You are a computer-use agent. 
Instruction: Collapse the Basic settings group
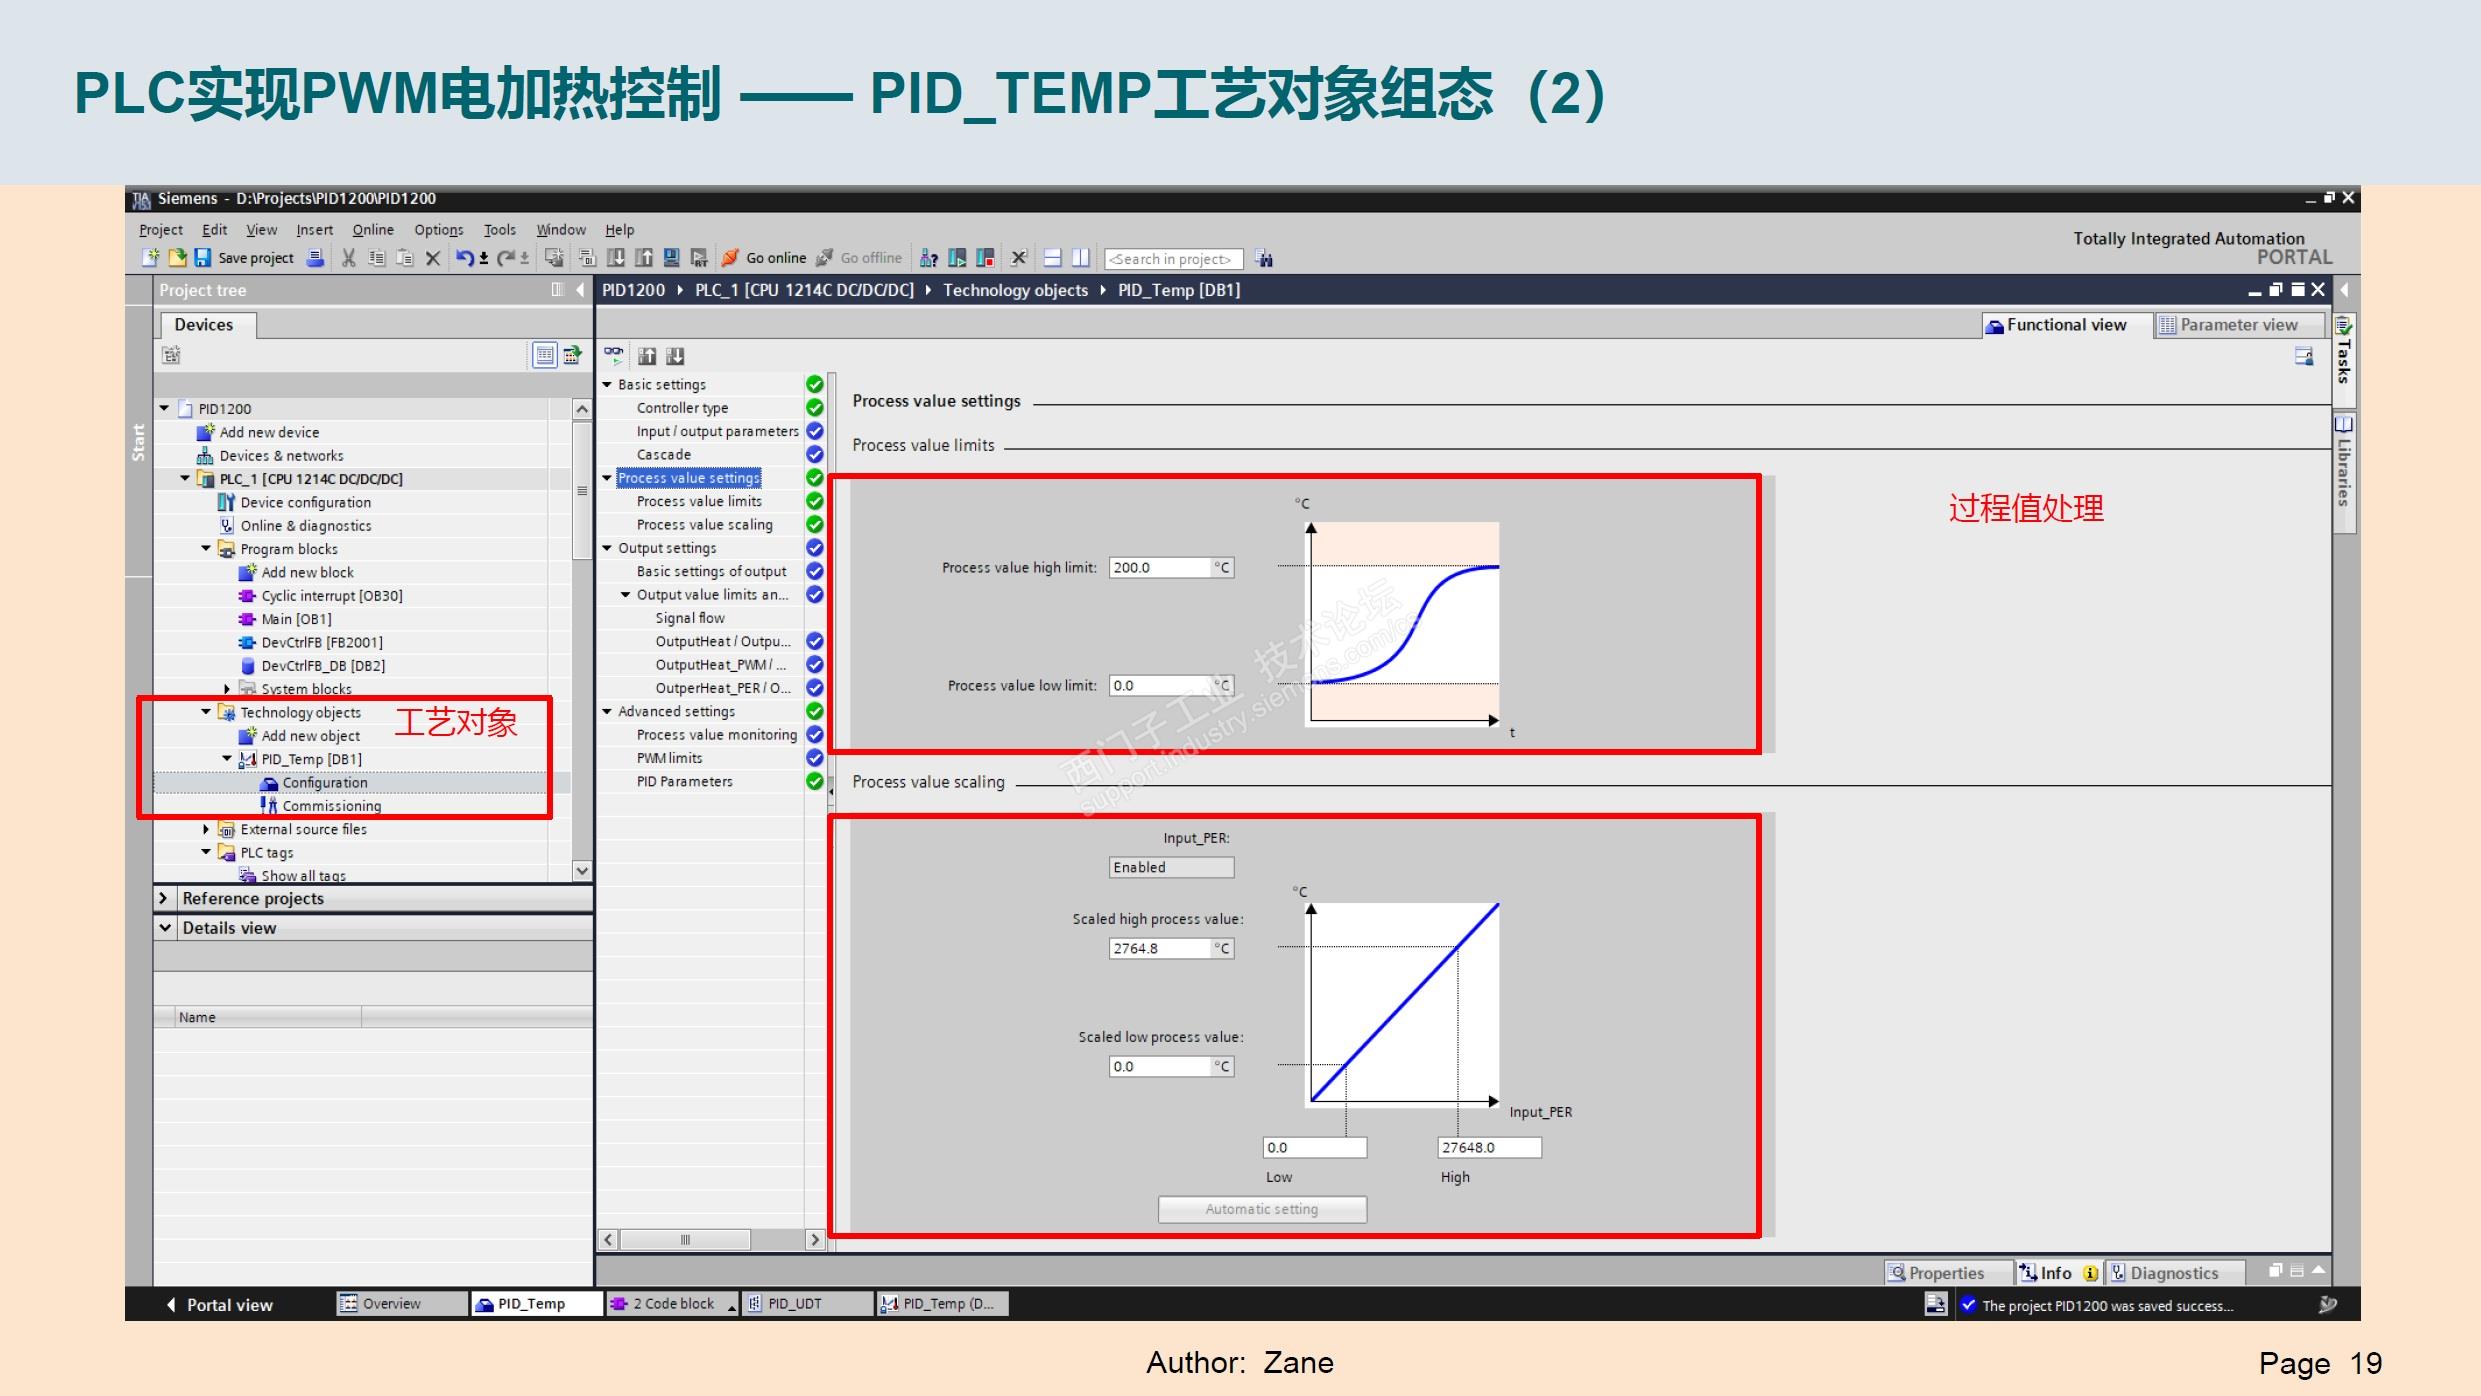tap(606, 385)
